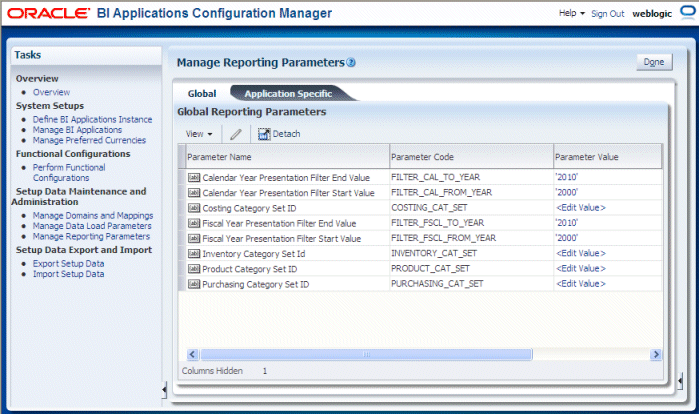The height and width of the screenshot is (414, 699).
Task: Open Manage BI Applications link
Action: pos(77,130)
